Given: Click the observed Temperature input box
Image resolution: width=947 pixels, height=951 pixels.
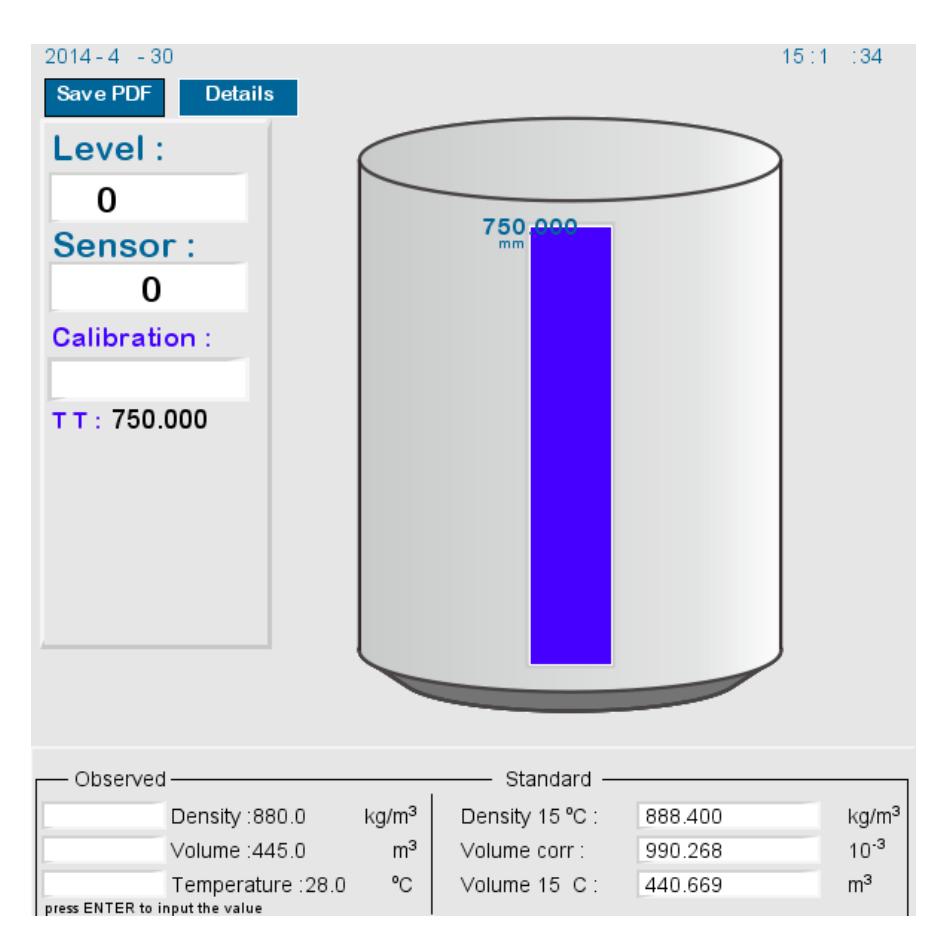Looking at the screenshot, I should coord(104,884).
